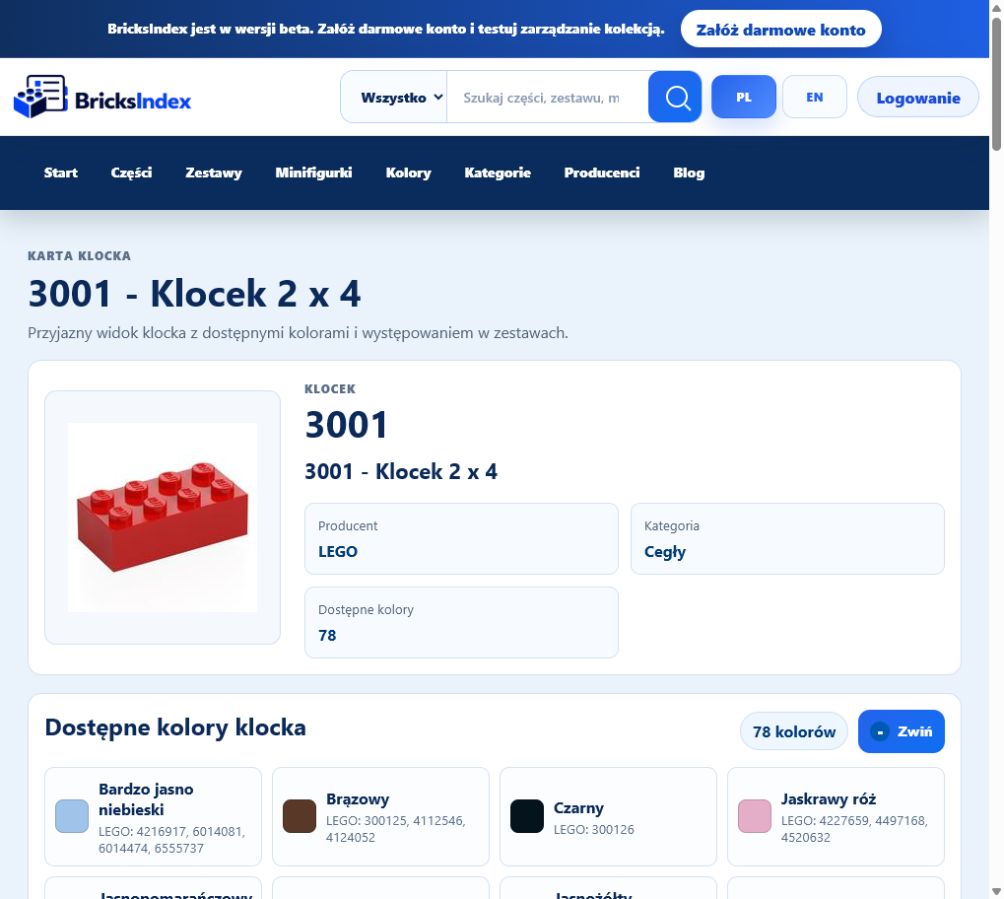
Task: Select the Brązowy color swatch
Action: point(299,816)
